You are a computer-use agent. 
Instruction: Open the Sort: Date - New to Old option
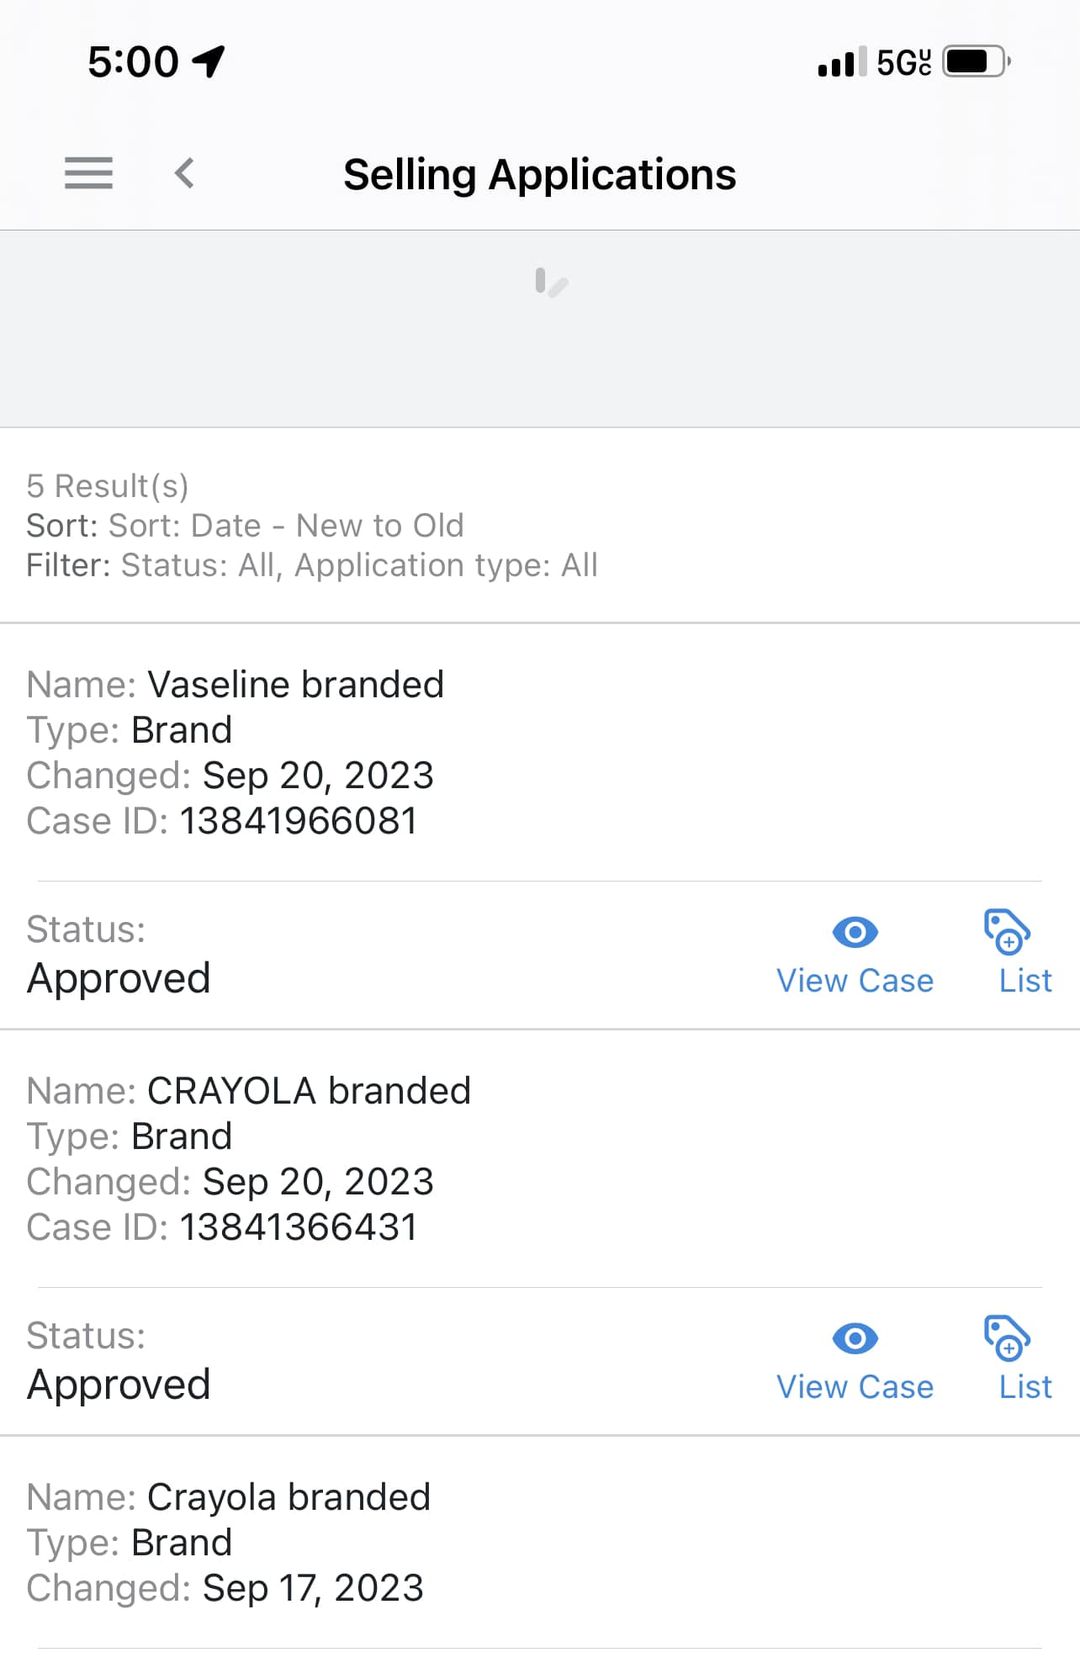tap(245, 525)
